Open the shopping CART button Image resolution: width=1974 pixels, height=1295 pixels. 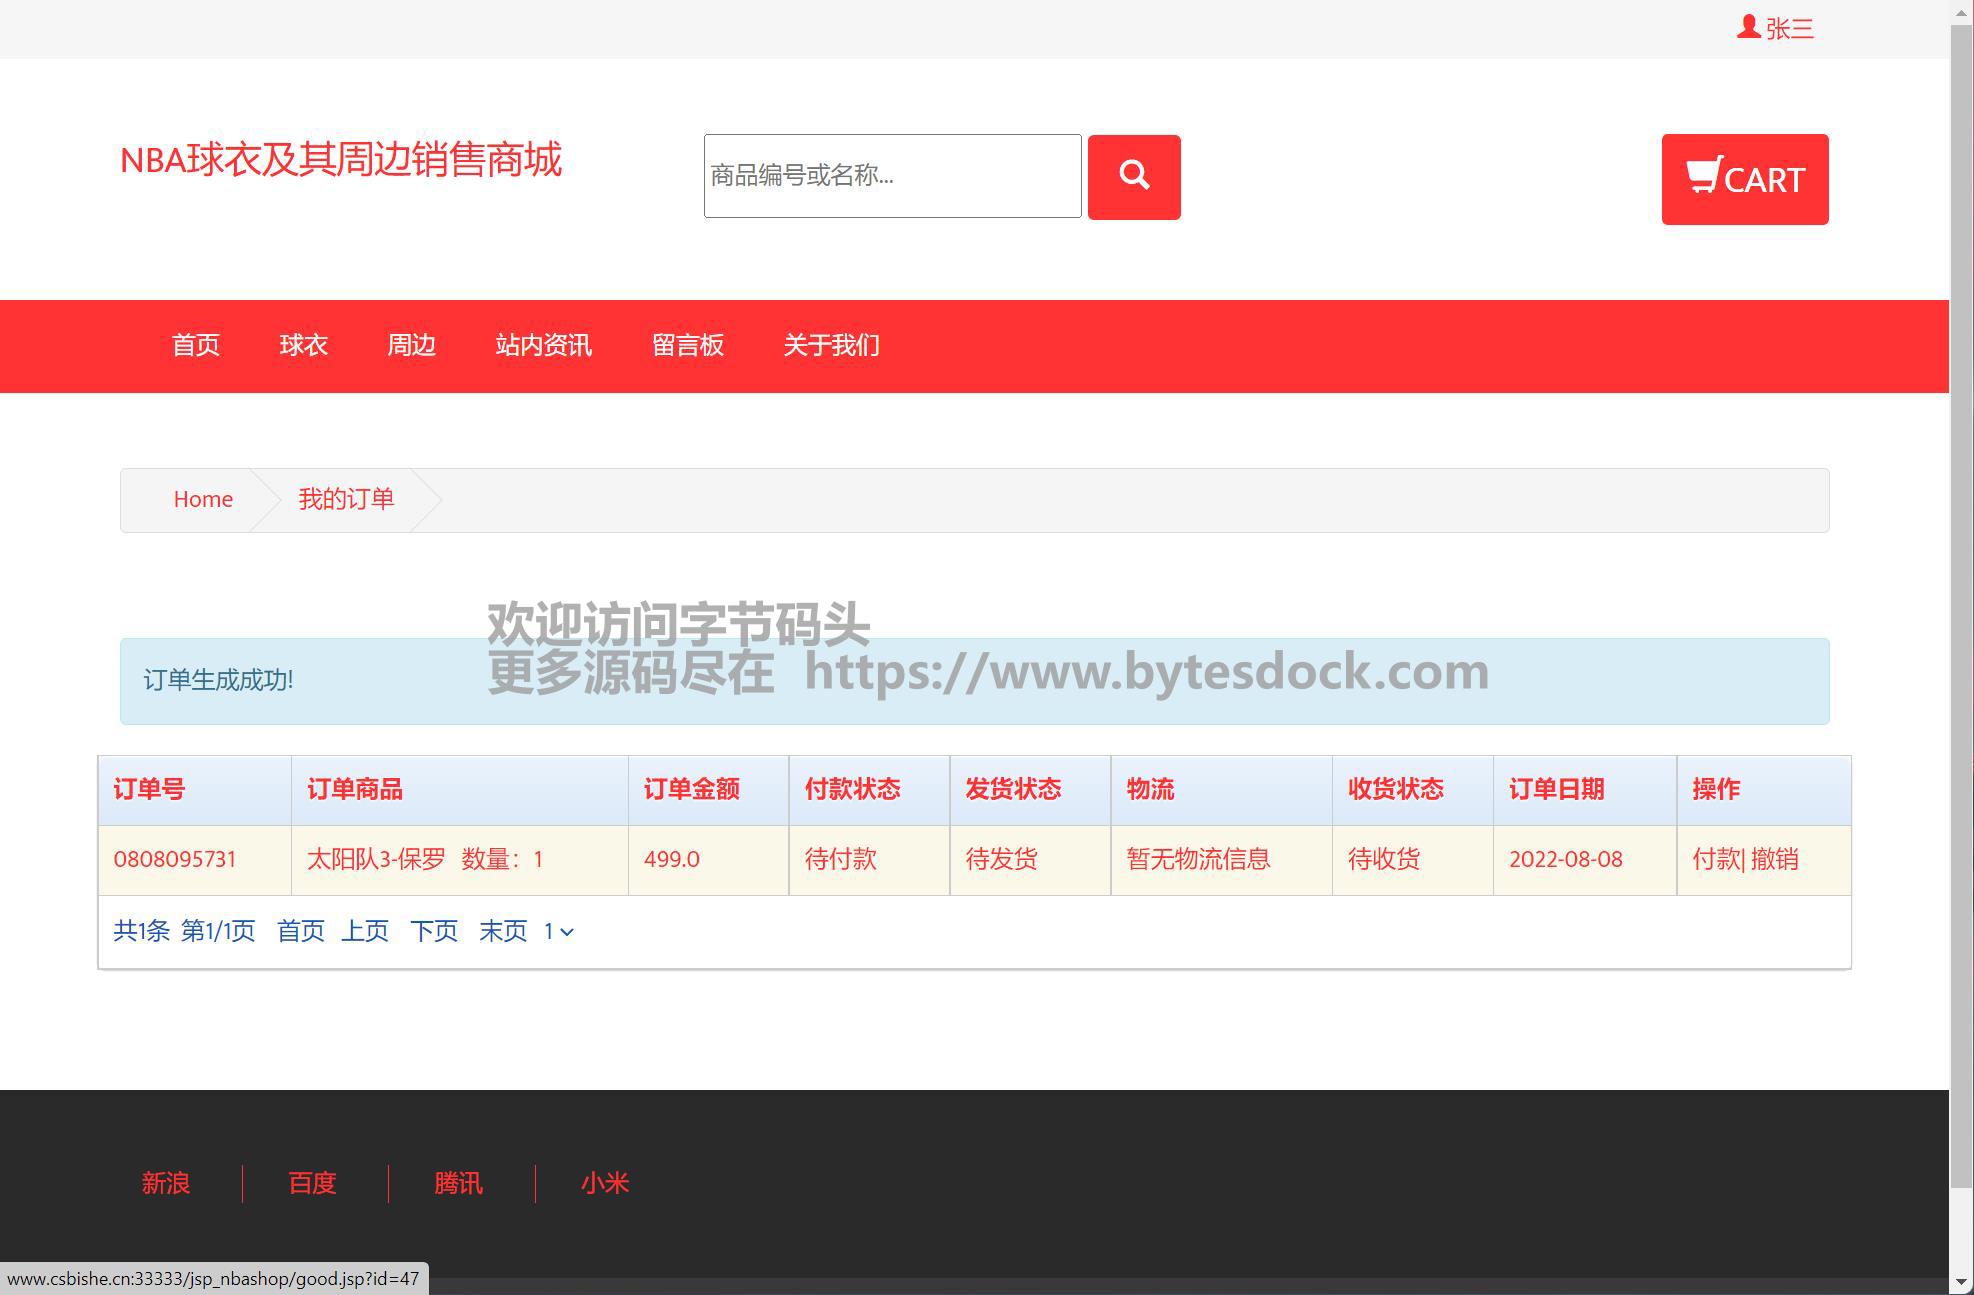point(1744,179)
